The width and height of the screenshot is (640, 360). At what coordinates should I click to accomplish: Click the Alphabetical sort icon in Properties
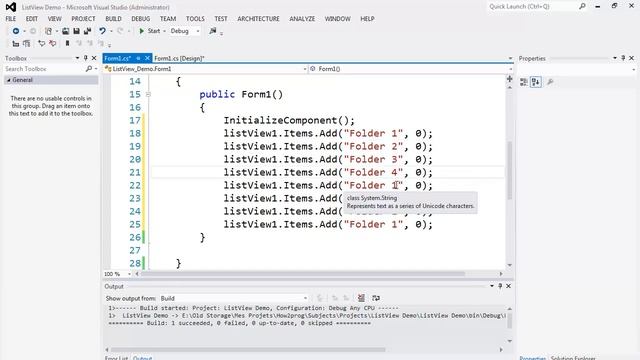tap(536, 82)
